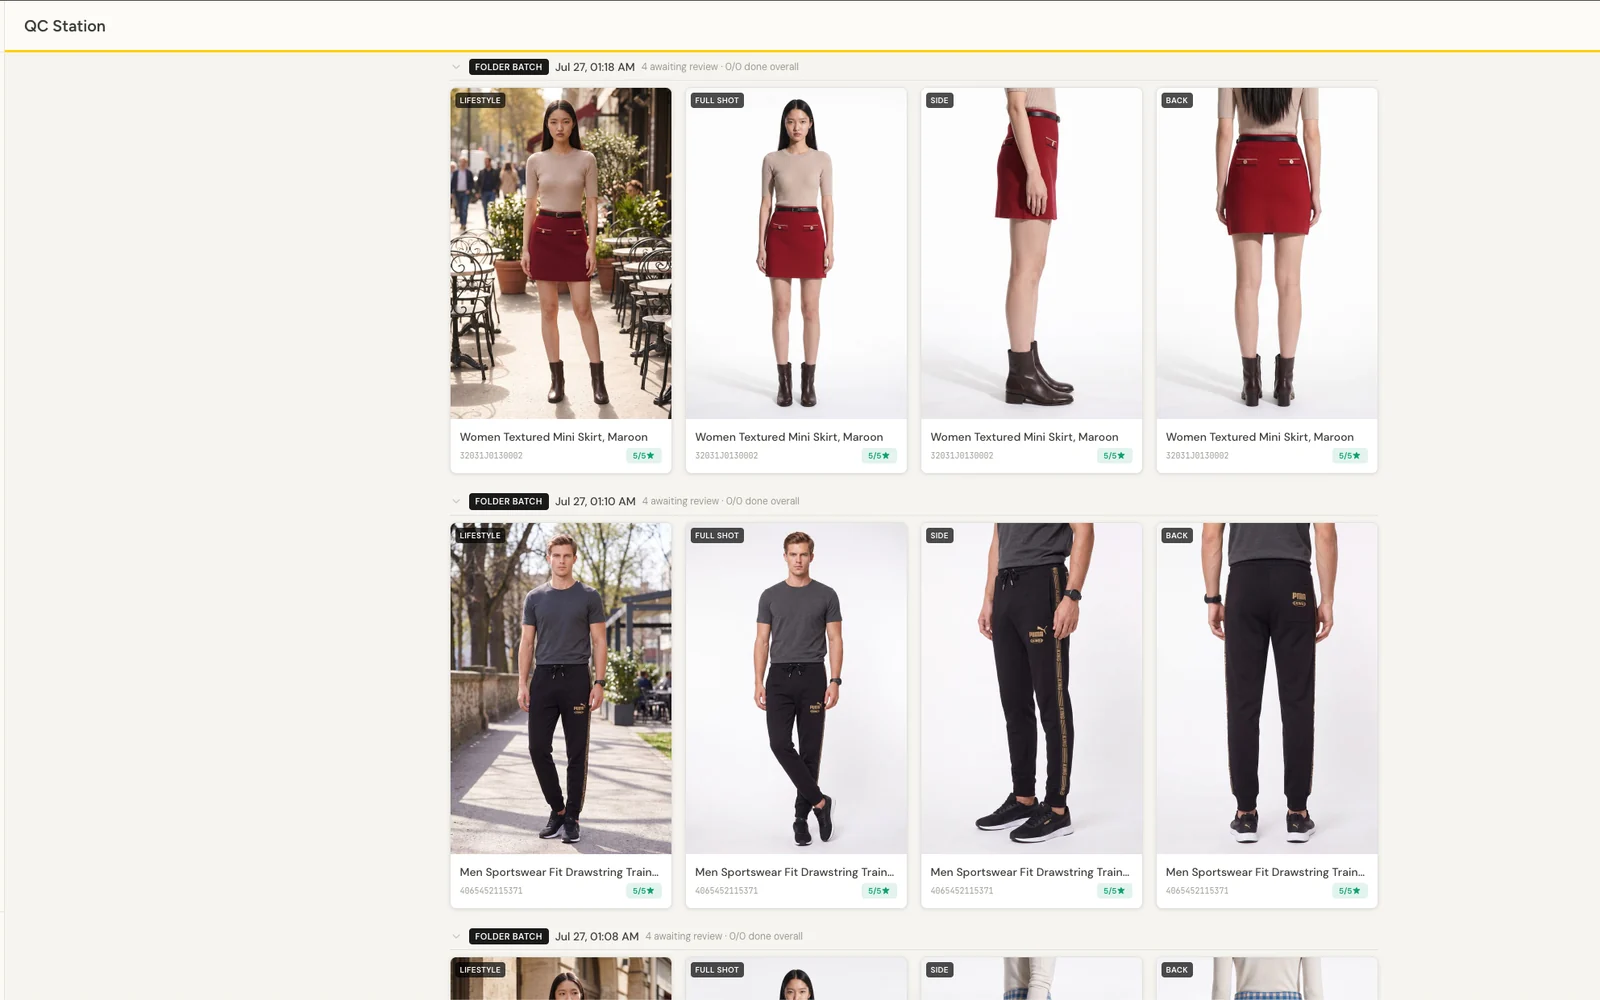Click the 5/5 star rating on skirt Side card

pos(1114,456)
